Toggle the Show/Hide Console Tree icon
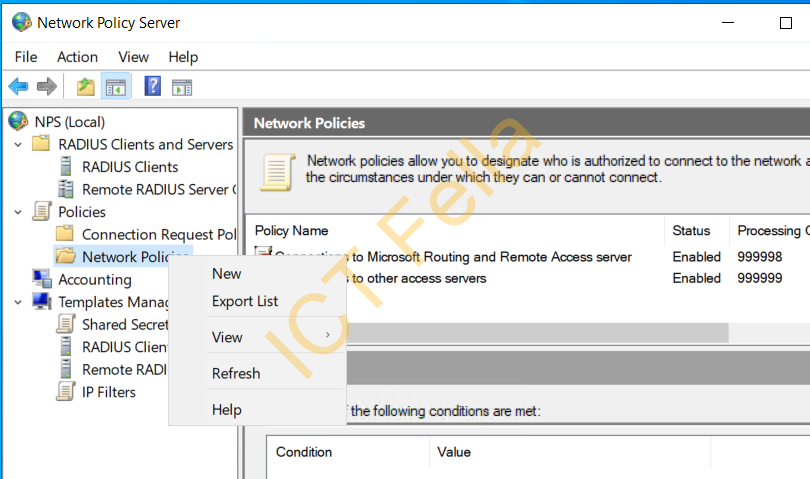The height and width of the screenshot is (479, 810). tap(116, 87)
